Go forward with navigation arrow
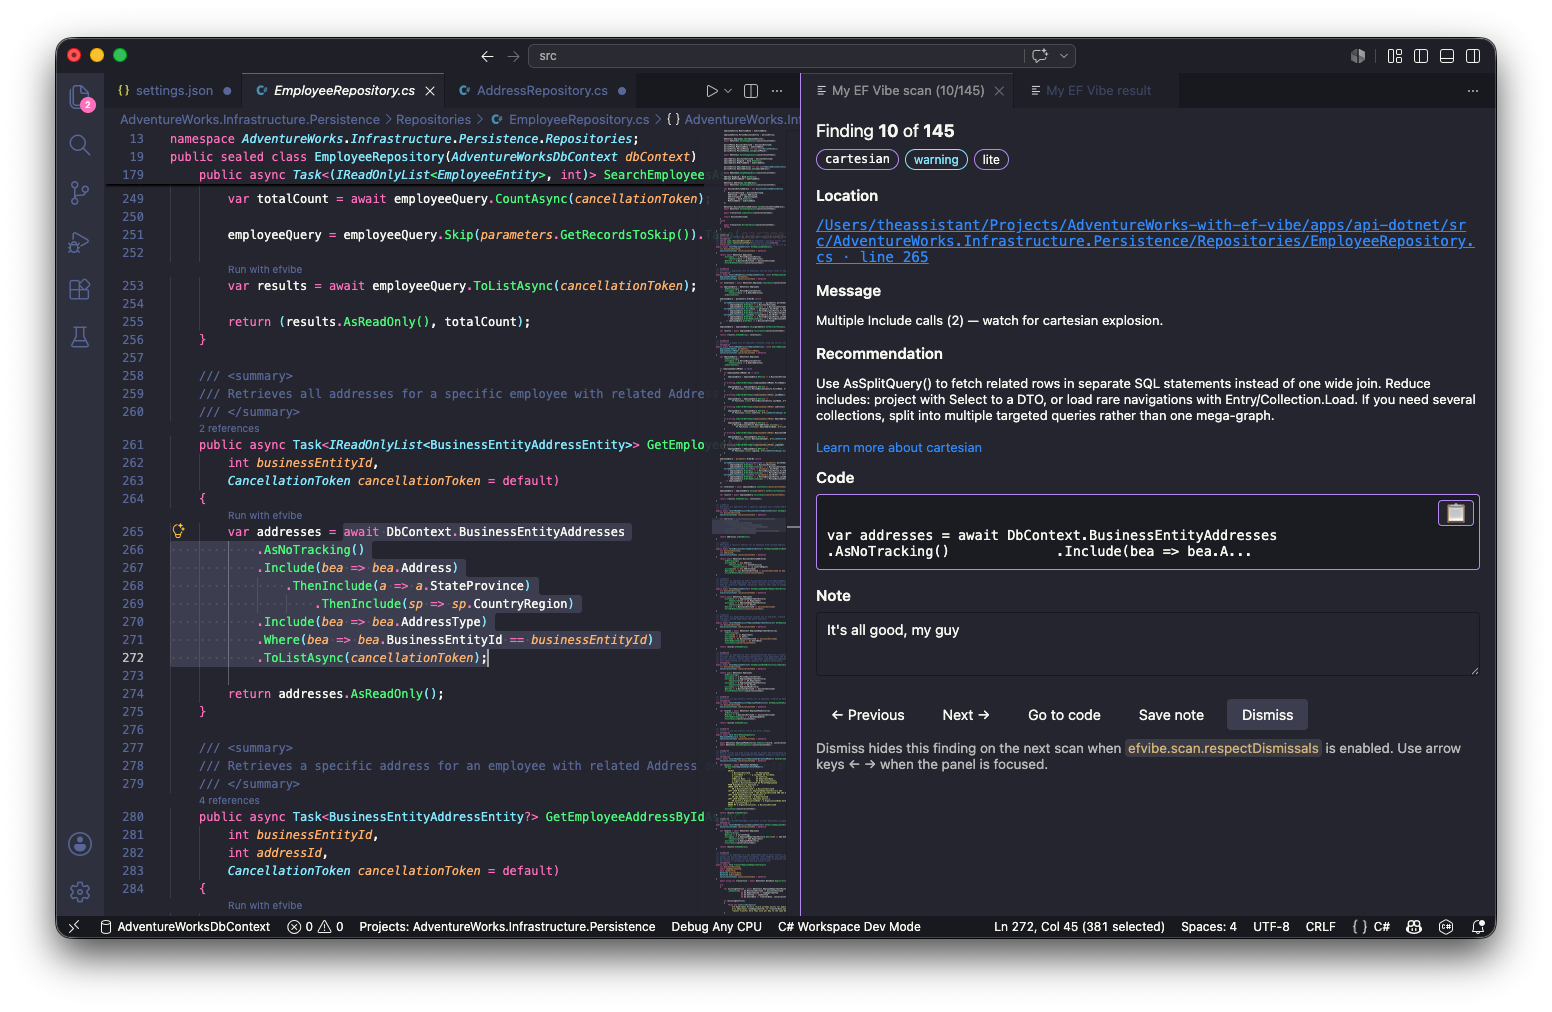 (x=513, y=56)
